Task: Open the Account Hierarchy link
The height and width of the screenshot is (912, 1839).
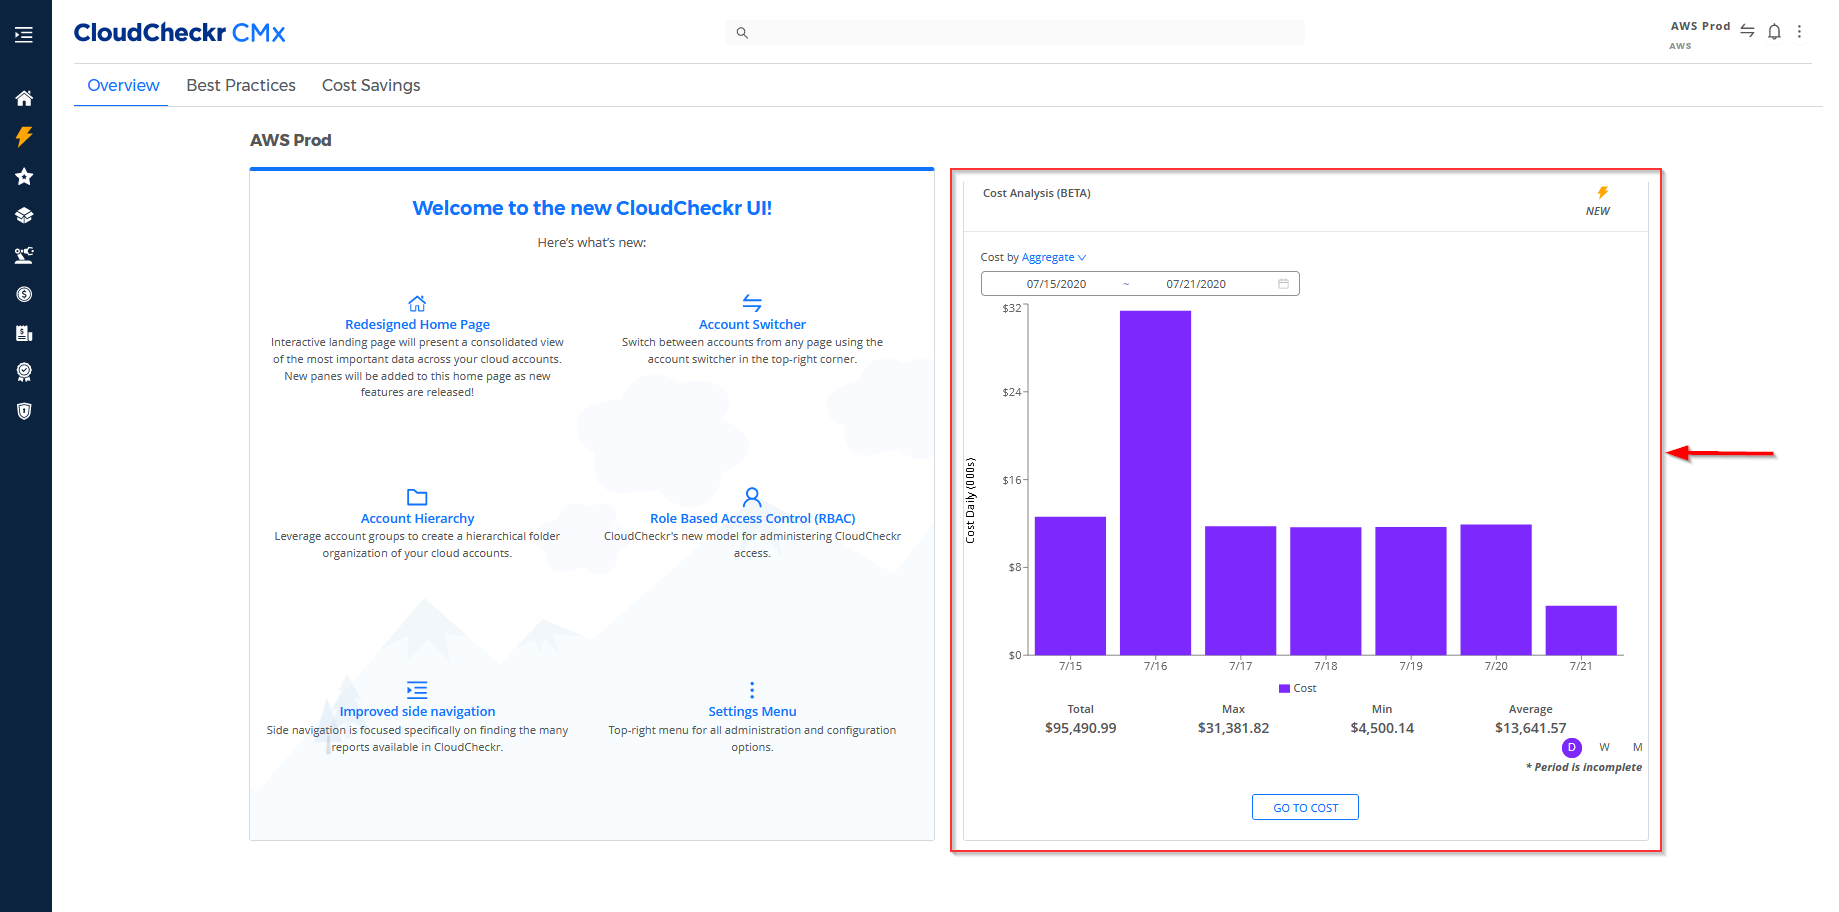Action: [x=417, y=518]
